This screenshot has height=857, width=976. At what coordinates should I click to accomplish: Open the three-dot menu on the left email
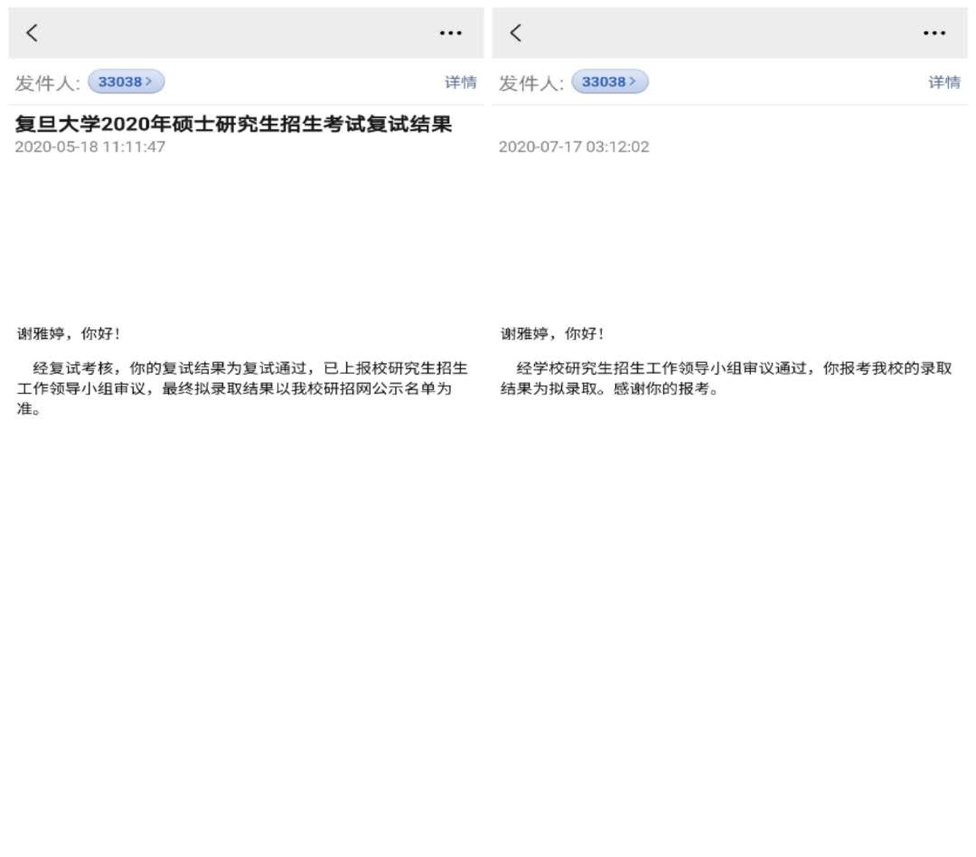[x=451, y=33]
